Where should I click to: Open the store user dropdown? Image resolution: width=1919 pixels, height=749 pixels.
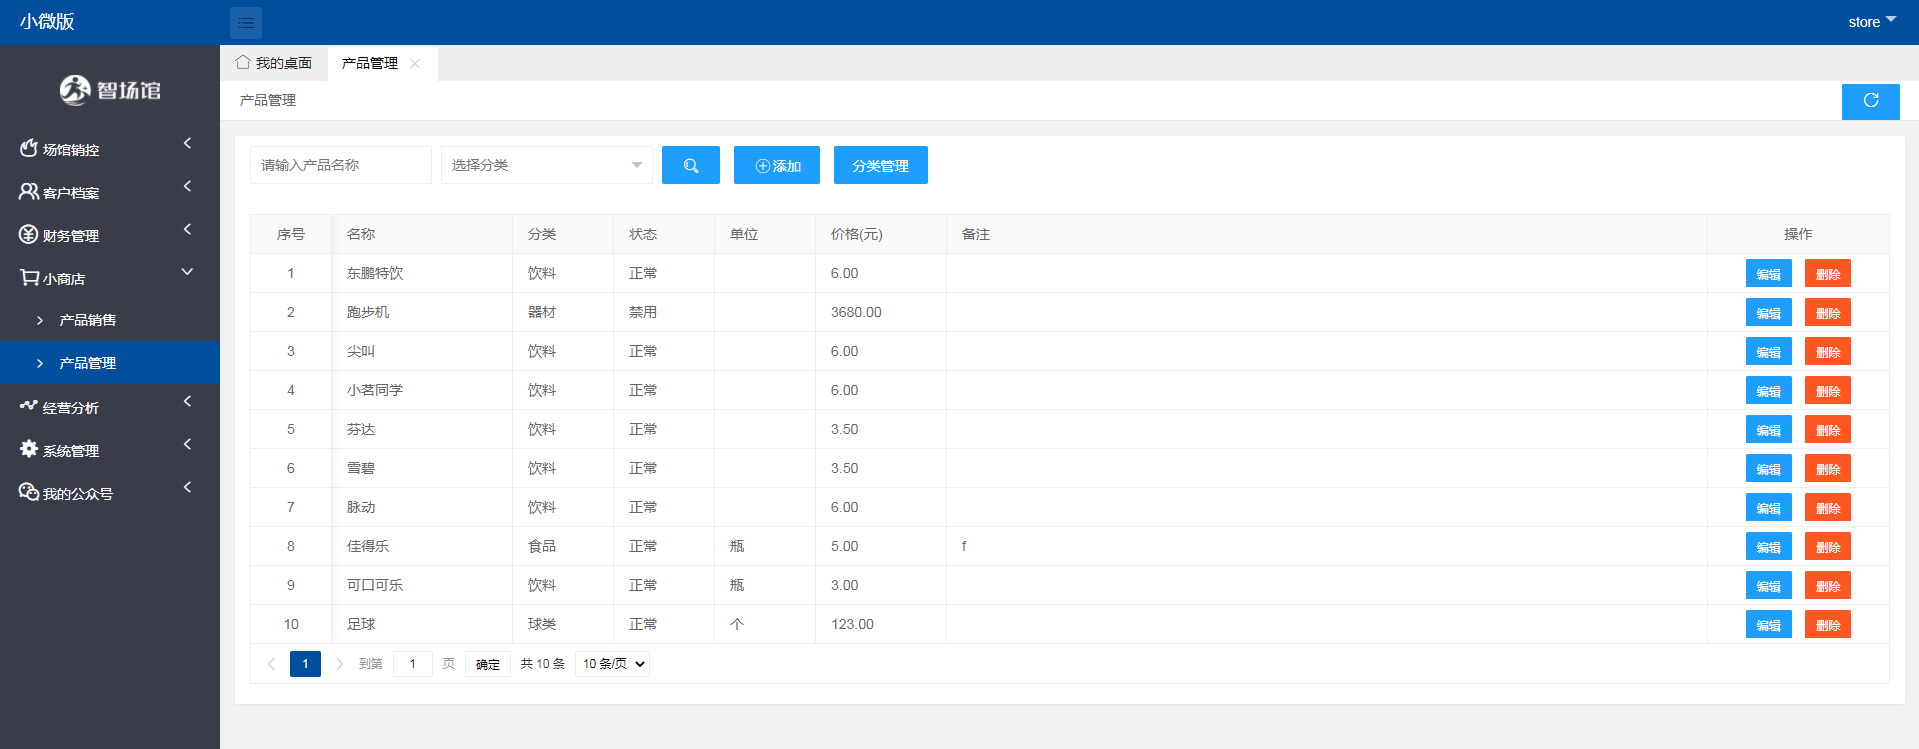click(x=1871, y=22)
